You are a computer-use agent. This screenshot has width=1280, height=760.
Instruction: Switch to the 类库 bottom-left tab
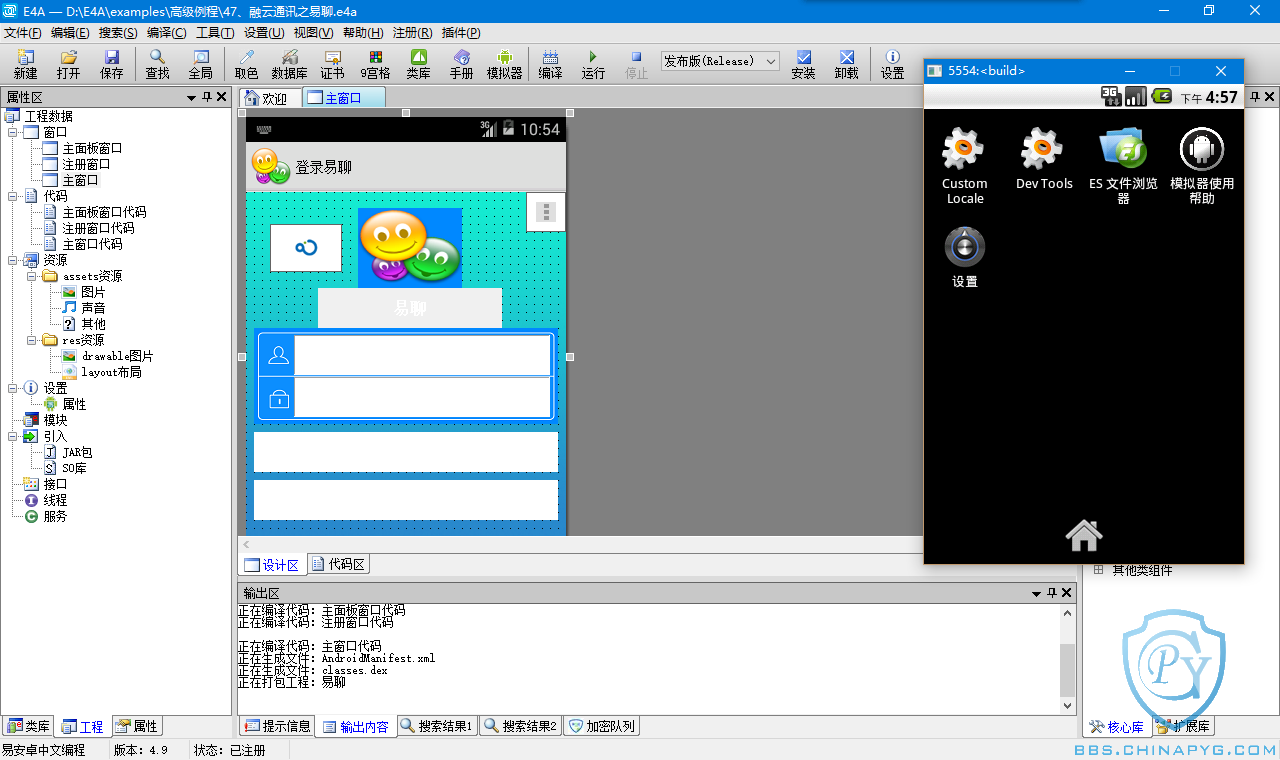click(28, 726)
